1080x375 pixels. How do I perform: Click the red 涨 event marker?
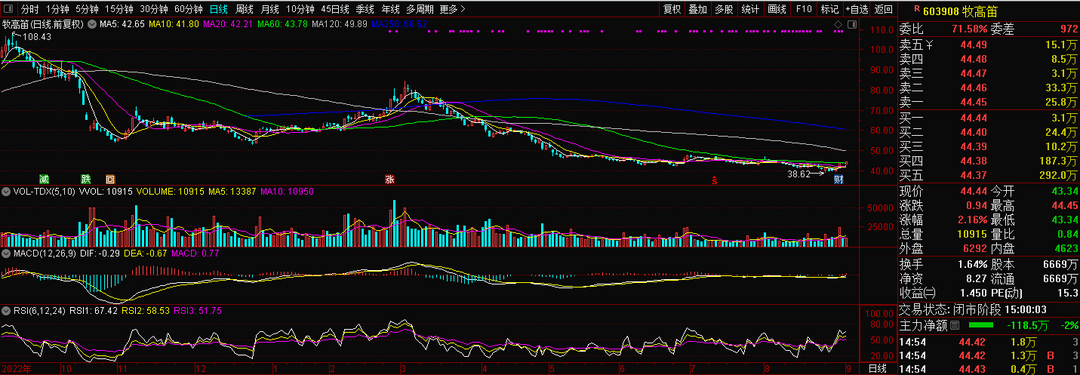pyautogui.click(x=389, y=179)
